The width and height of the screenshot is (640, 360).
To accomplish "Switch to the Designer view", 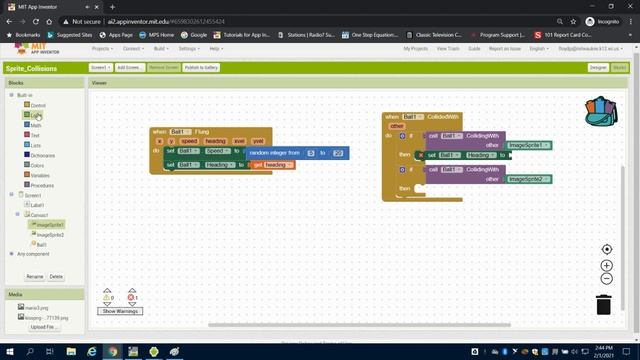I will pyautogui.click(x=598, y=67).
